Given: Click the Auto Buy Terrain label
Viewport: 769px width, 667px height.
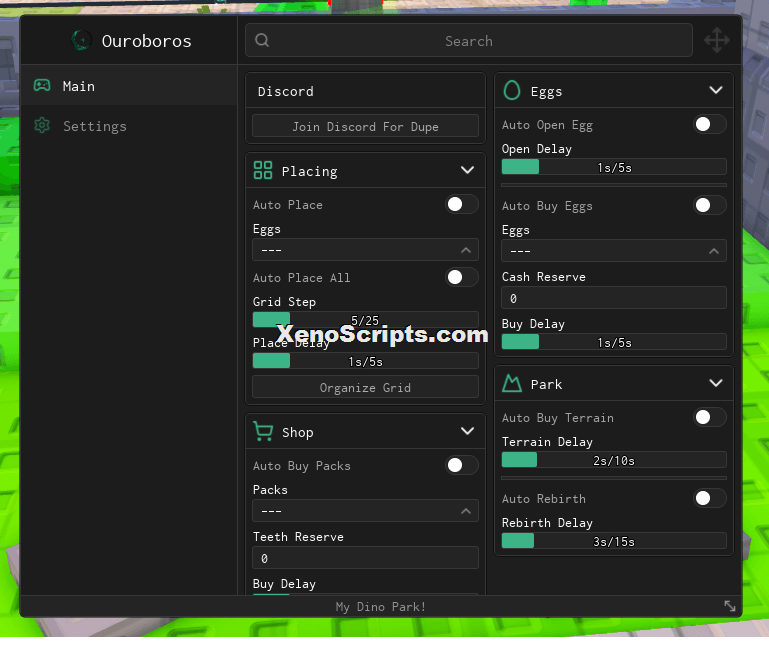Looking at the screenshot, I should tap(558, 417).
